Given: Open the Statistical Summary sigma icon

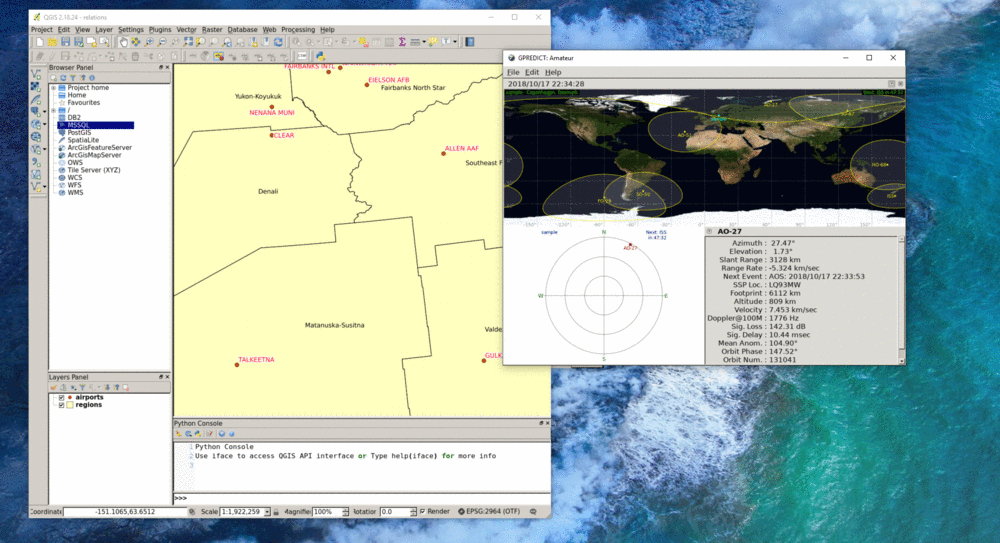Looking at the screenshot, I should (402, 42).
